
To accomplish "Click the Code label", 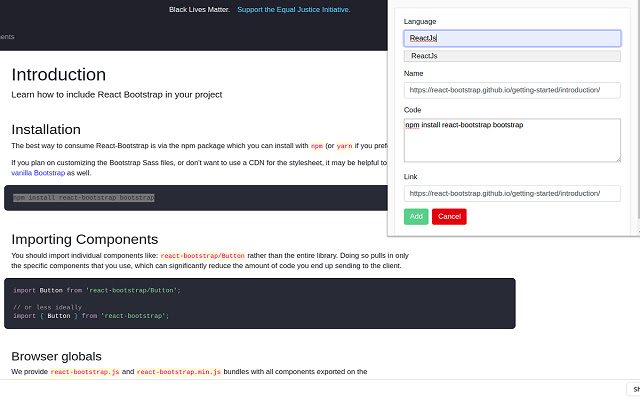I will [412, 110].
